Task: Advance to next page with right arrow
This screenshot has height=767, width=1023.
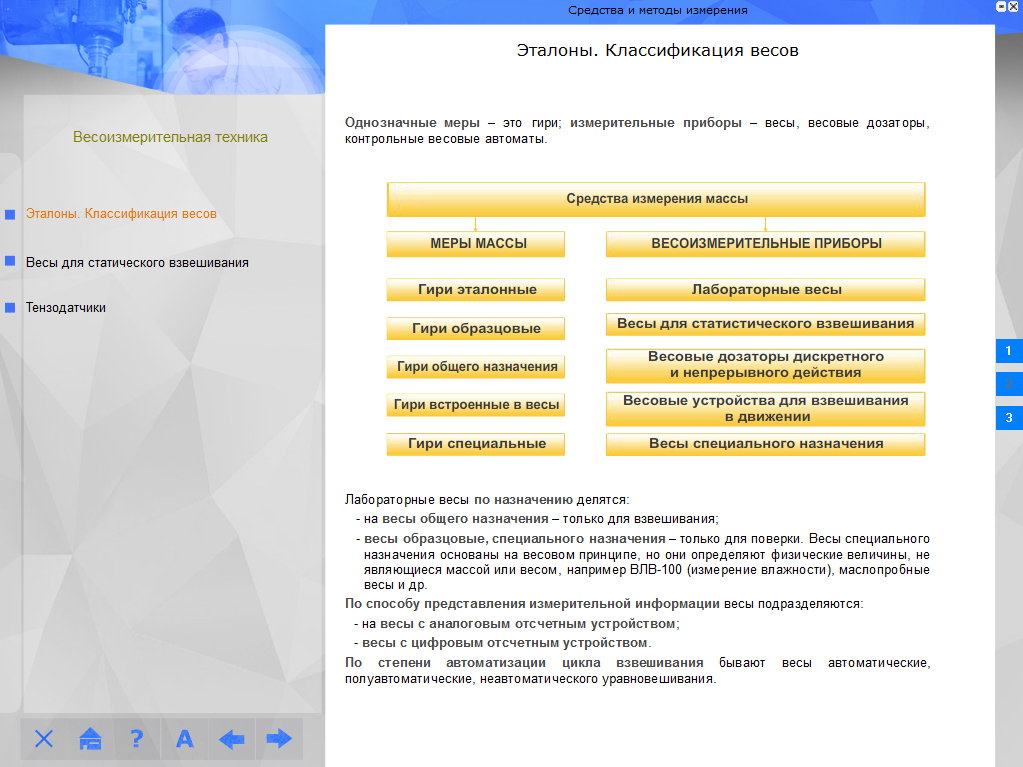Action: coord(278,739)
